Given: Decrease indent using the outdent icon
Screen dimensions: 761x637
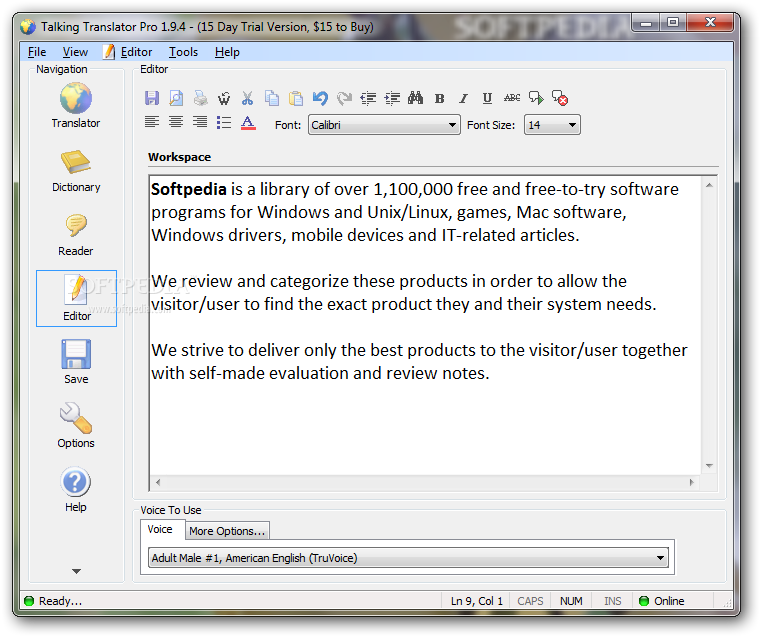Looking at the screenshot, I should coord(368,98).
